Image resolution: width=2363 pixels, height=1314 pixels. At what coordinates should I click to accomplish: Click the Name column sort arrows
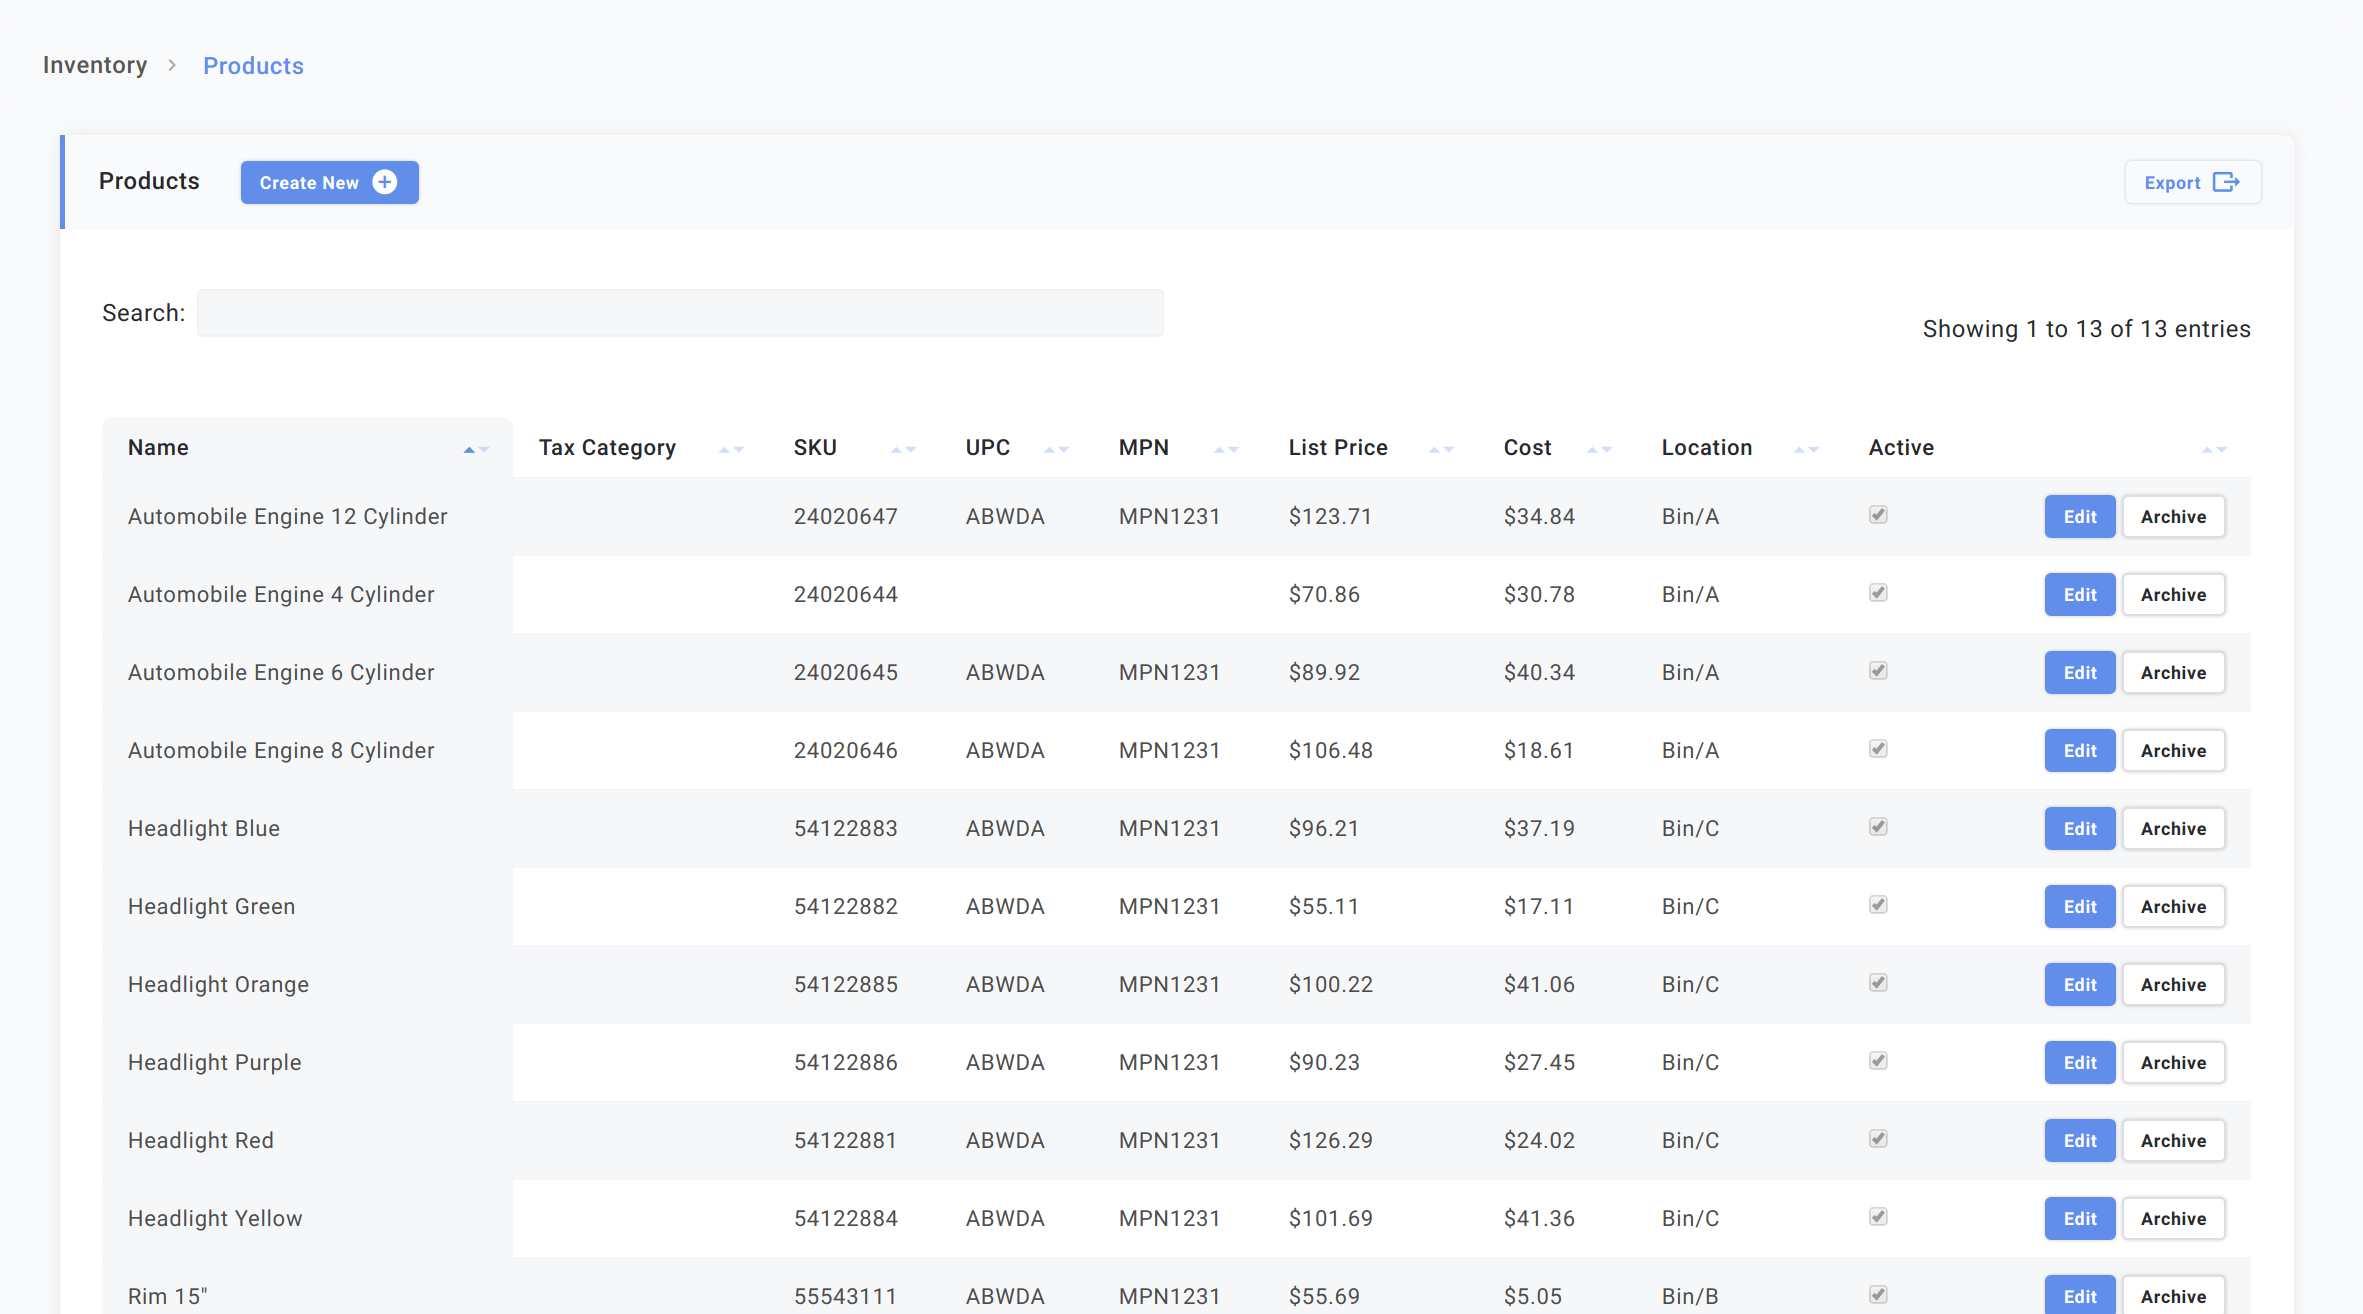click(x=476, y=449)
